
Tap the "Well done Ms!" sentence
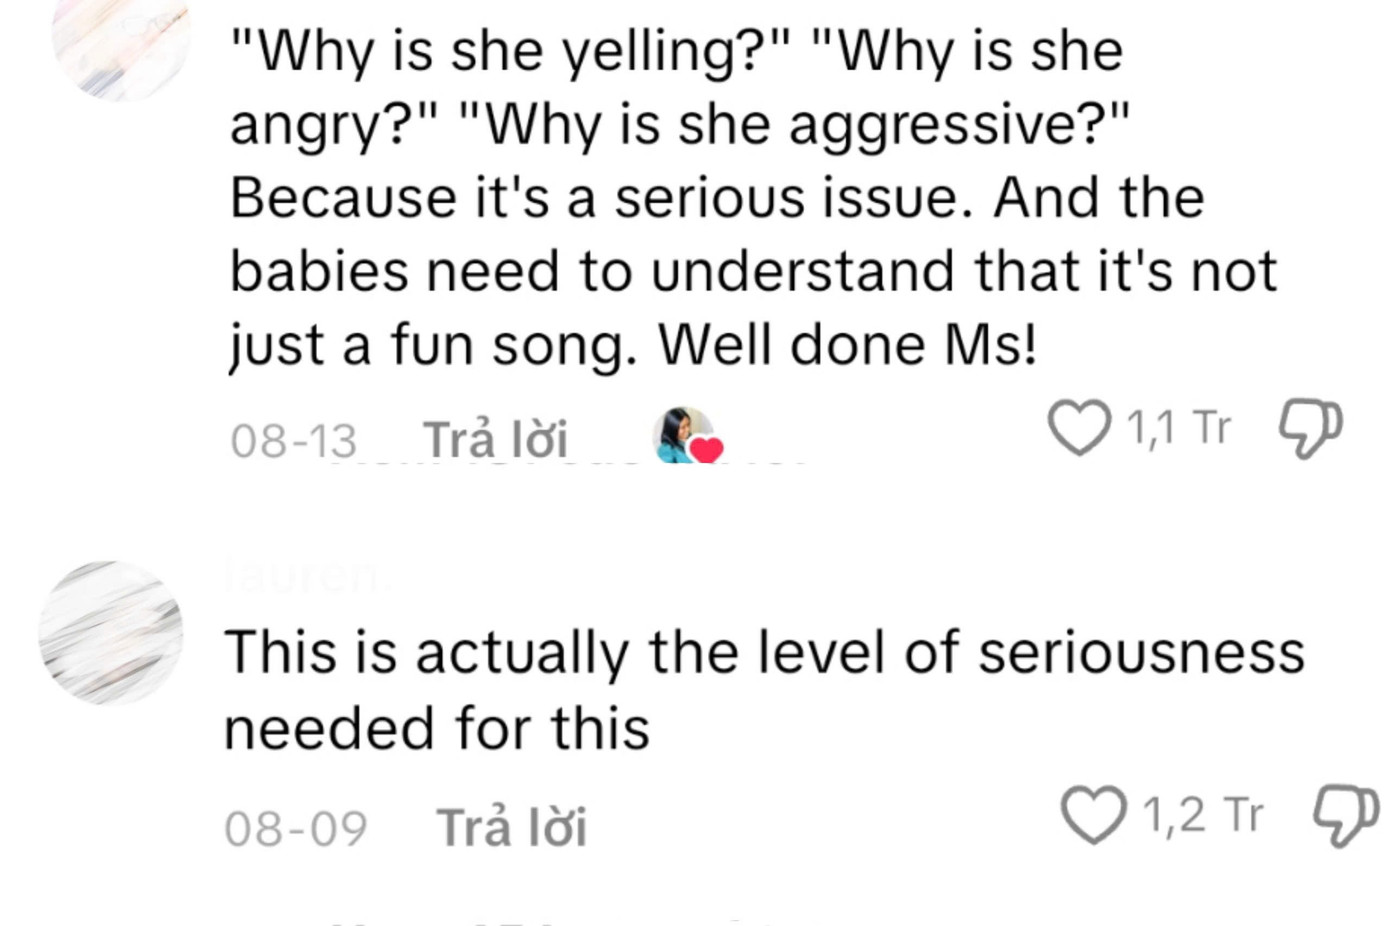[847, 346]
